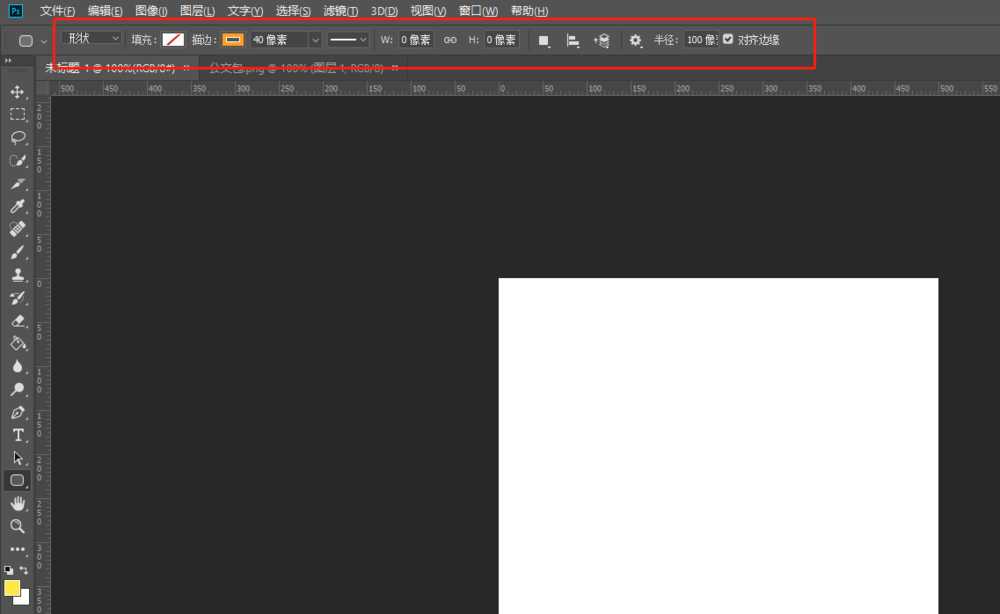Activate the Hand tool

[x=17, y=504]
